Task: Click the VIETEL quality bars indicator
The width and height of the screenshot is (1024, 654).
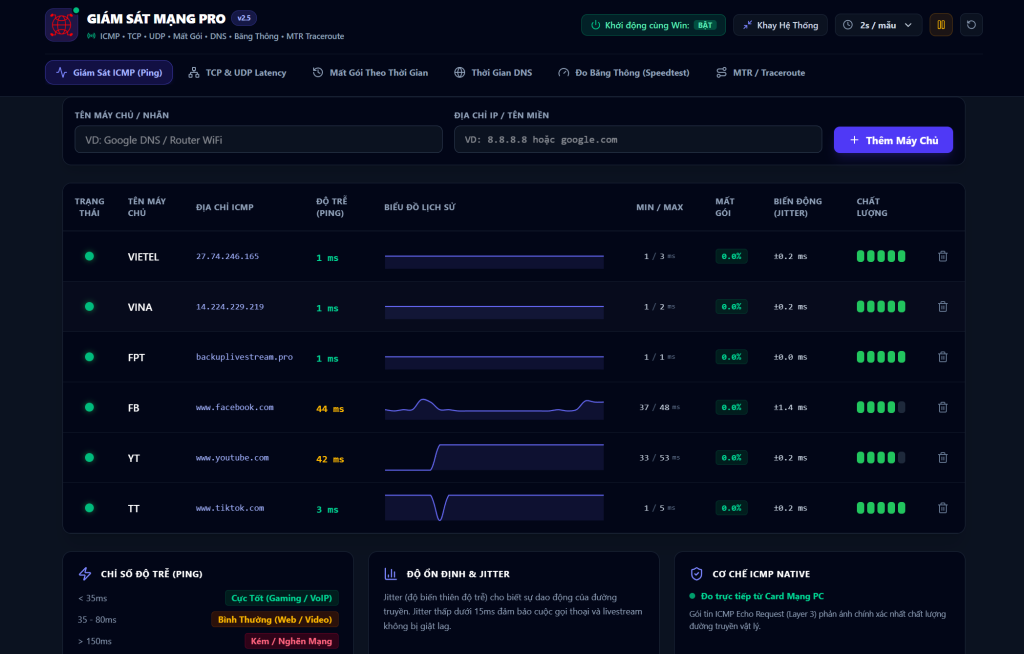Action: [881, 256]
